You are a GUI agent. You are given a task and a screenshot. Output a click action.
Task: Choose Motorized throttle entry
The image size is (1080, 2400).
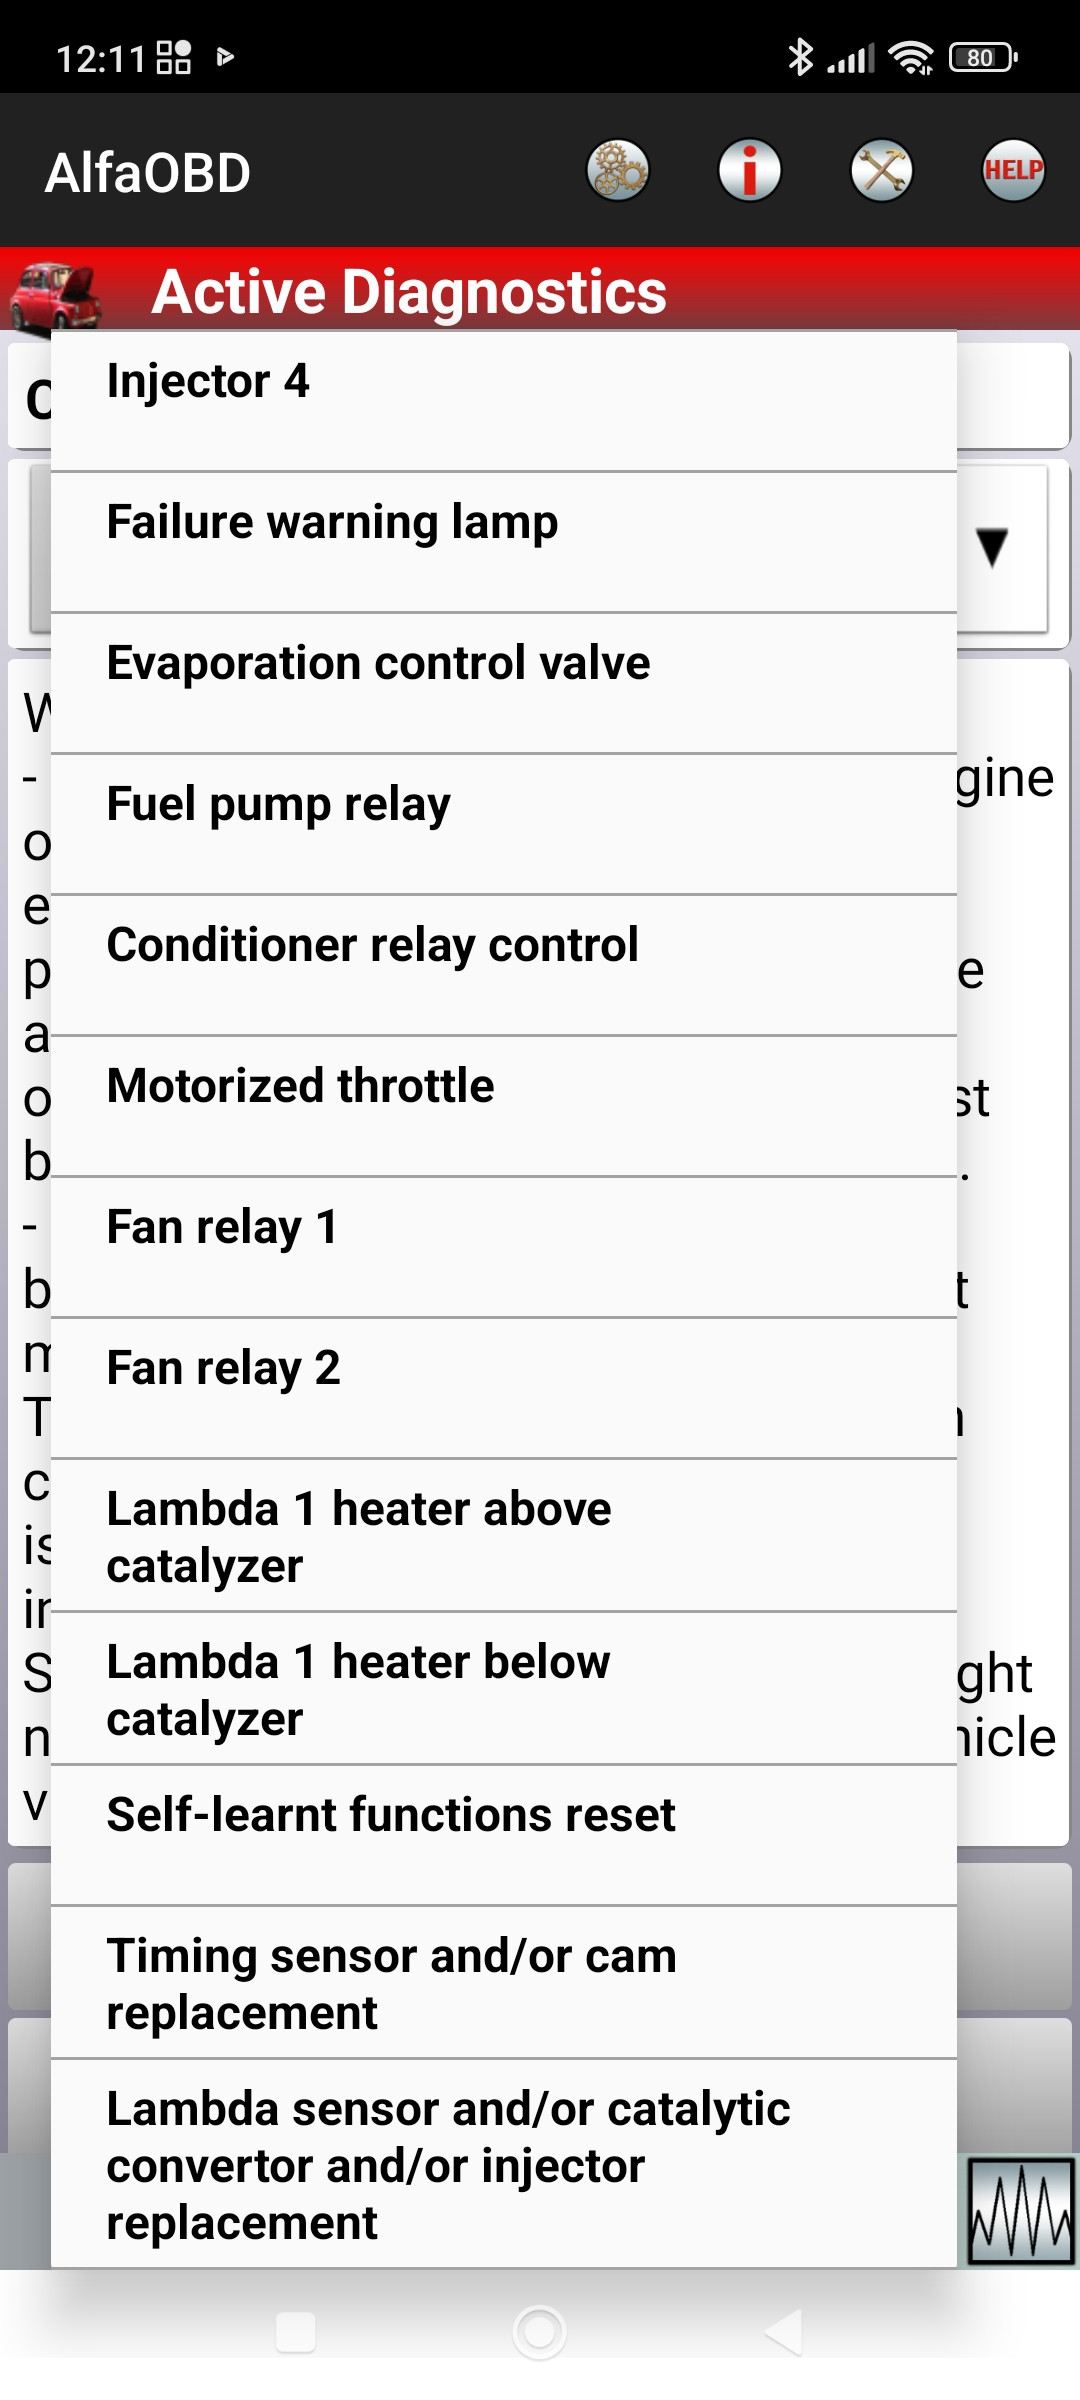(503, 1105)
